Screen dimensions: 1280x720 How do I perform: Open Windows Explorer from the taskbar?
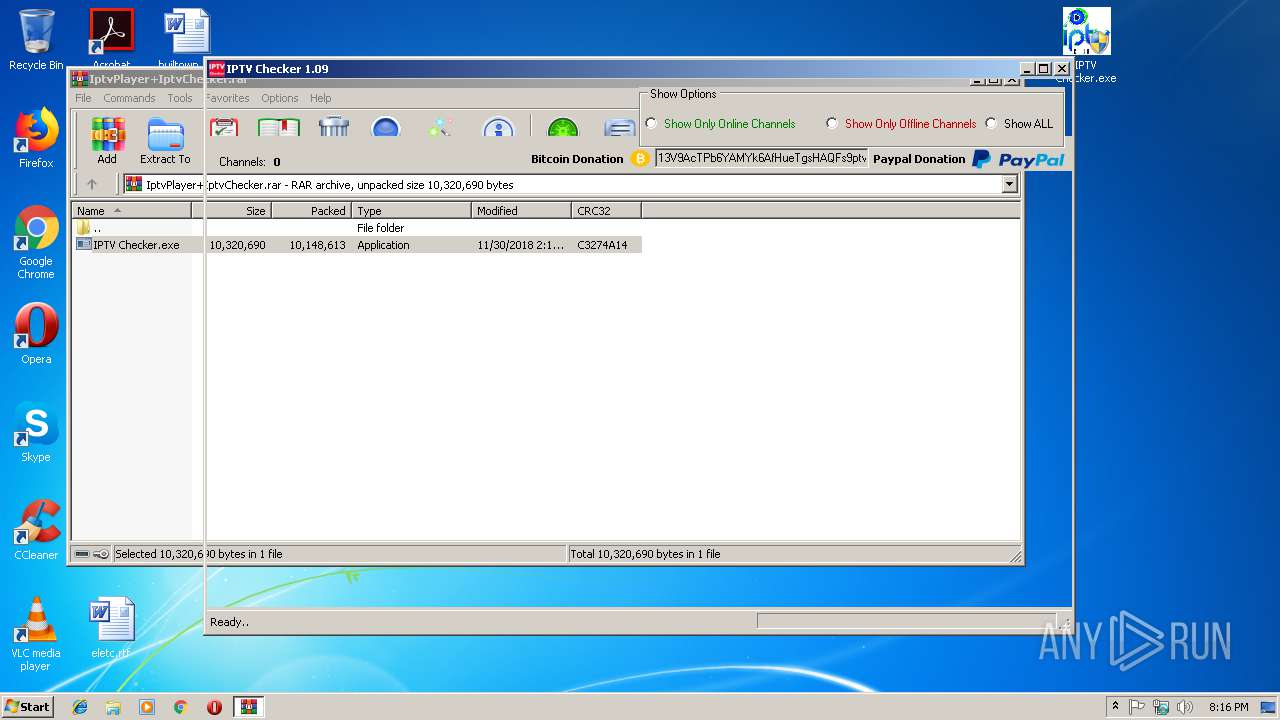[113, 707]
